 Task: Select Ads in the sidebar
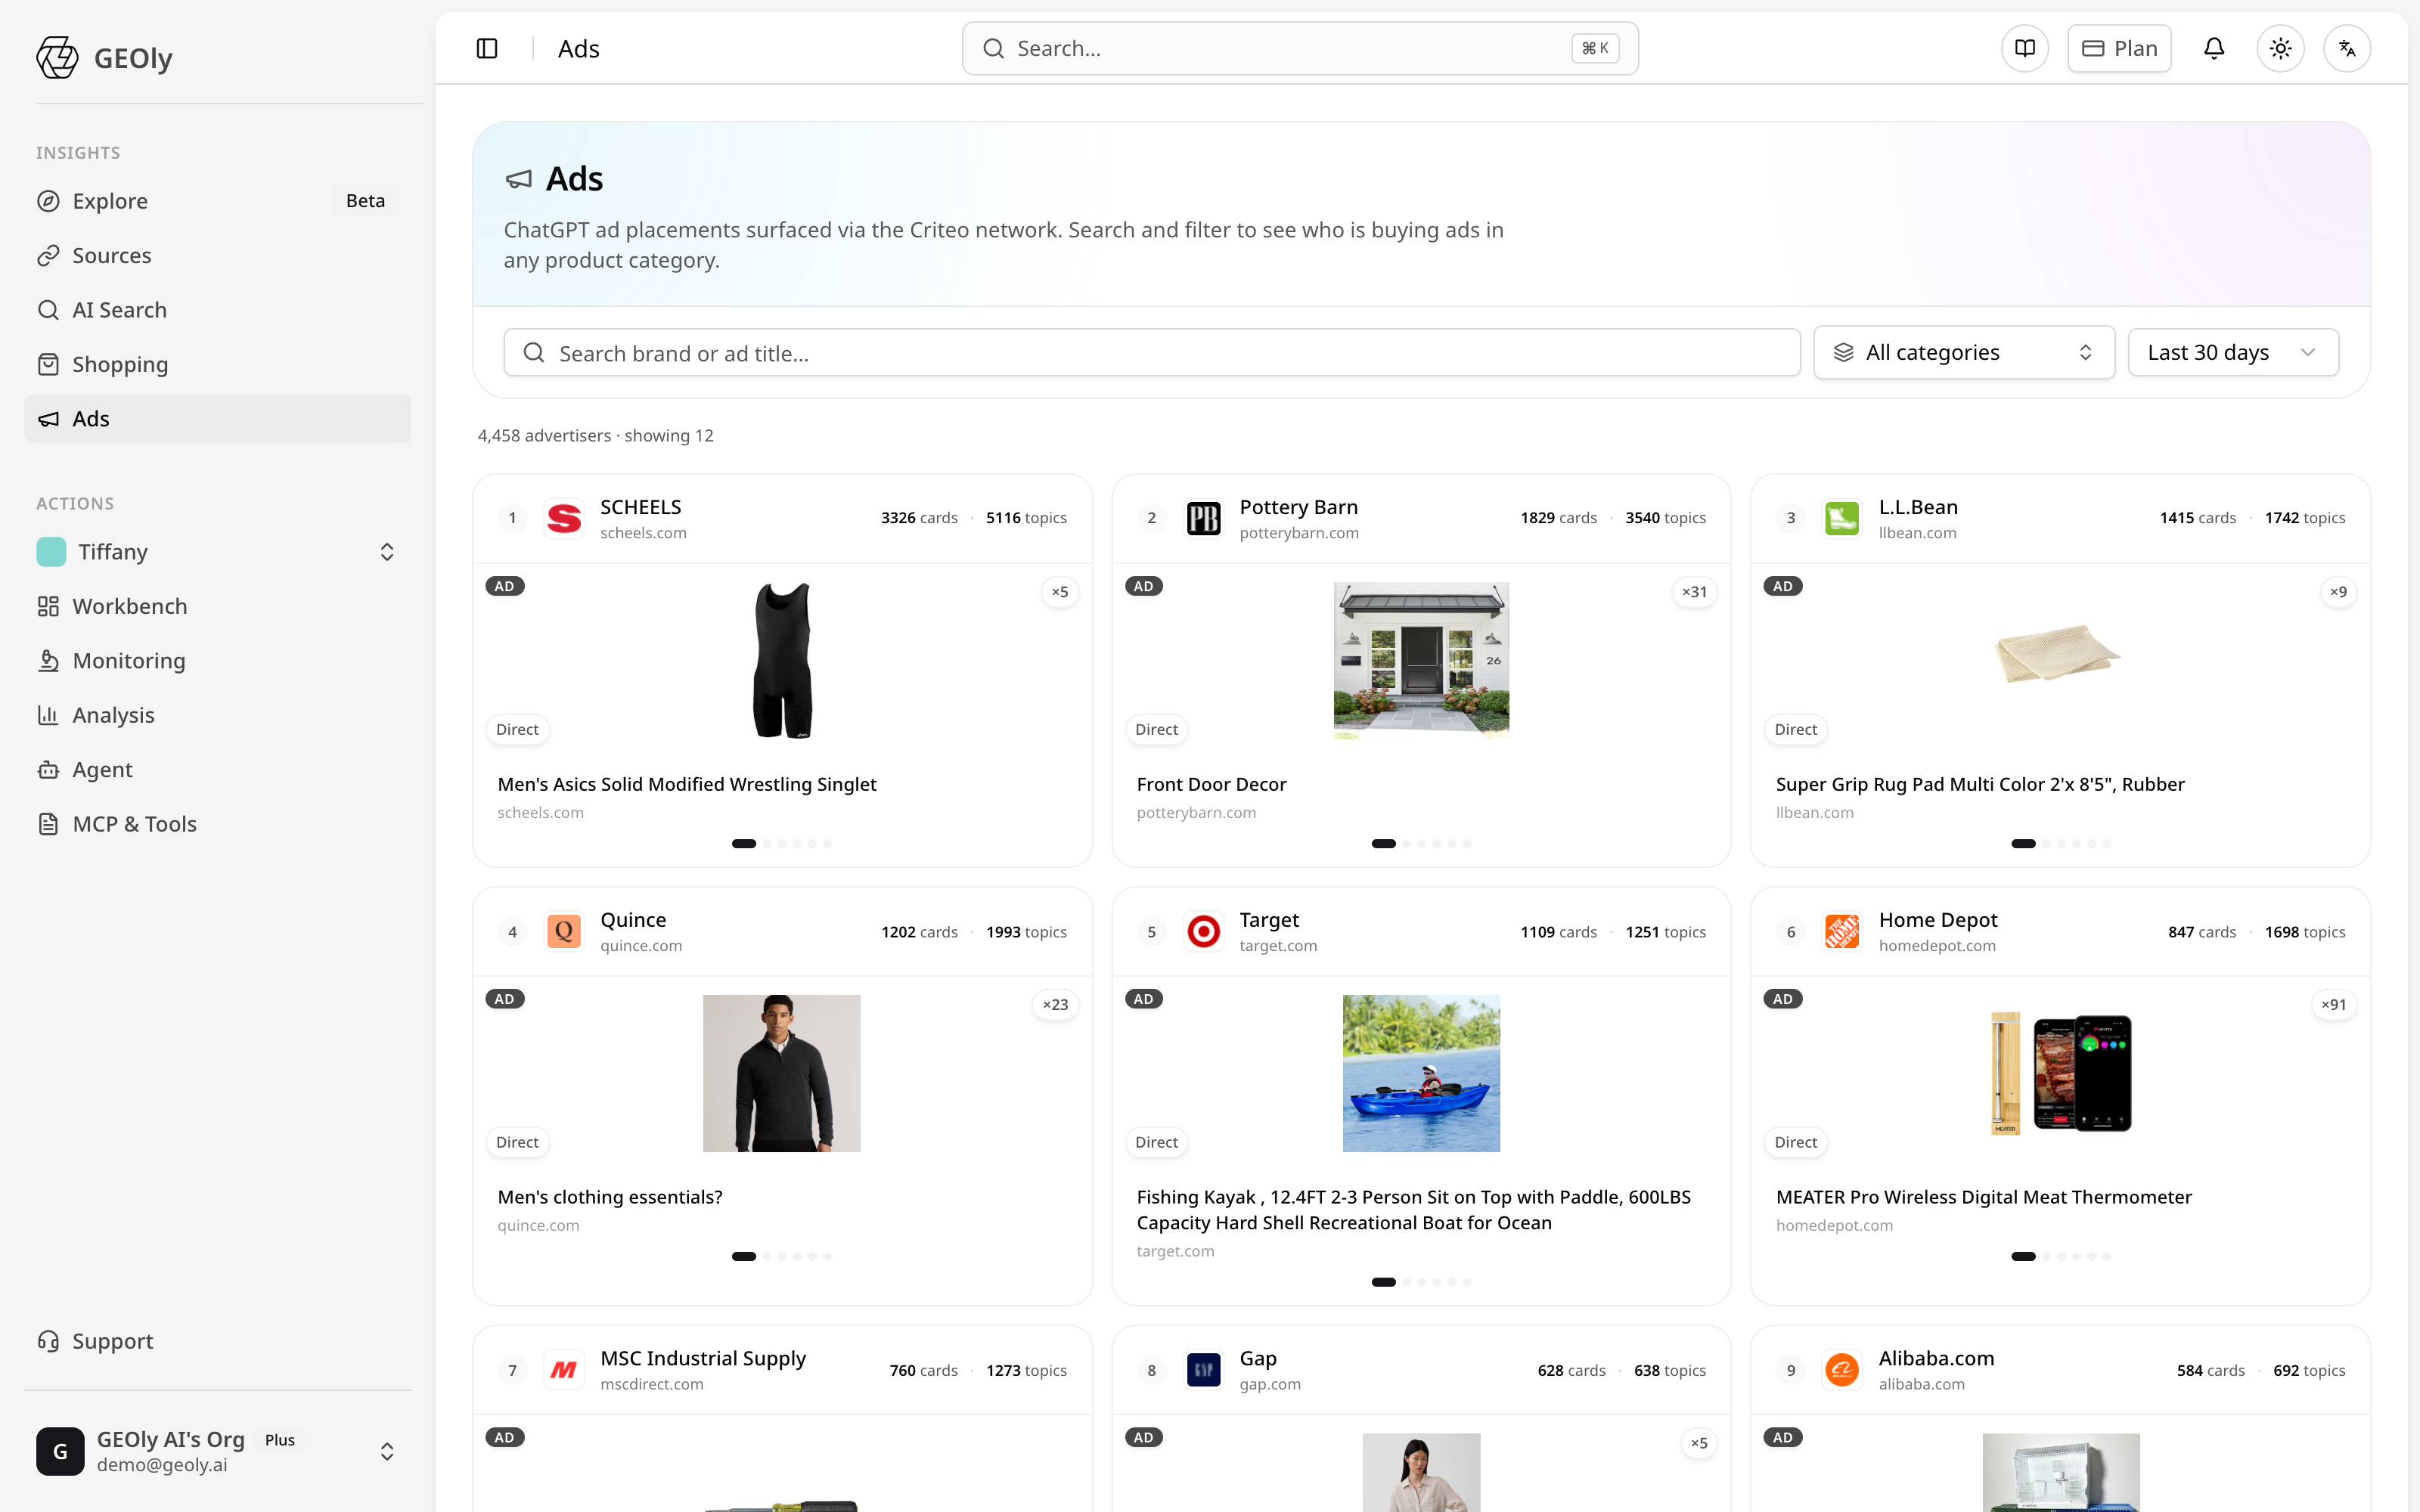(217, 419)
